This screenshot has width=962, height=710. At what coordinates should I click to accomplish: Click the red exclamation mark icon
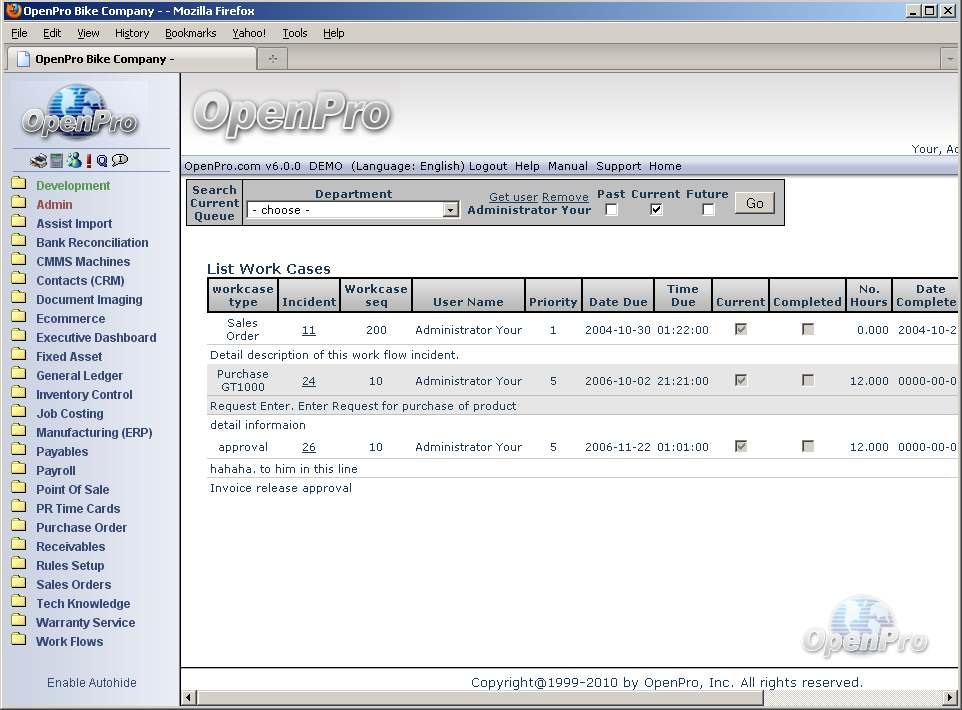point(88,160)
